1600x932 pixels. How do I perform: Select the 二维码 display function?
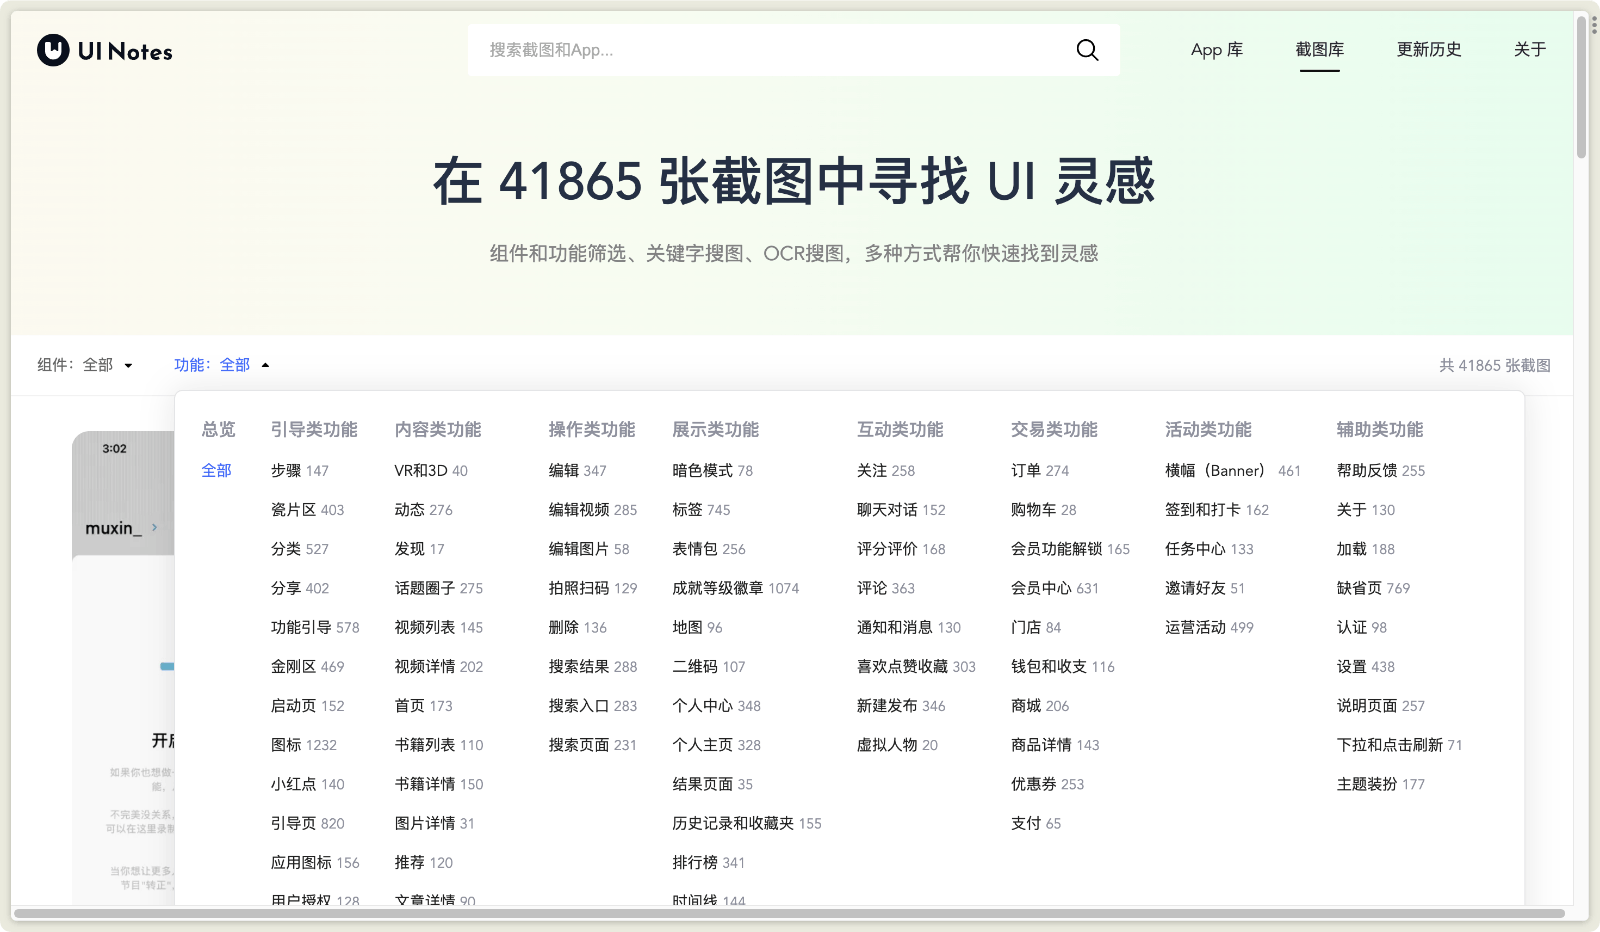point(696,666)
